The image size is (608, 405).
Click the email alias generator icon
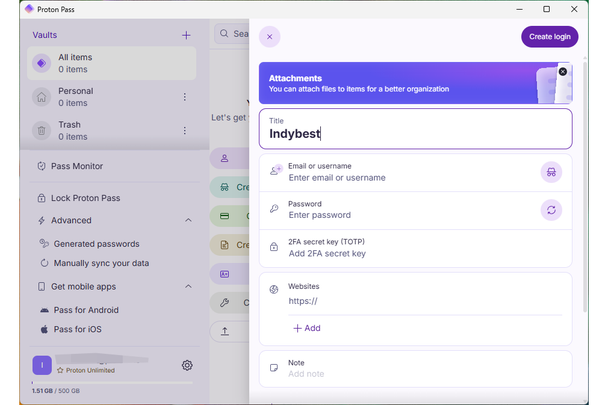point(550,172)
